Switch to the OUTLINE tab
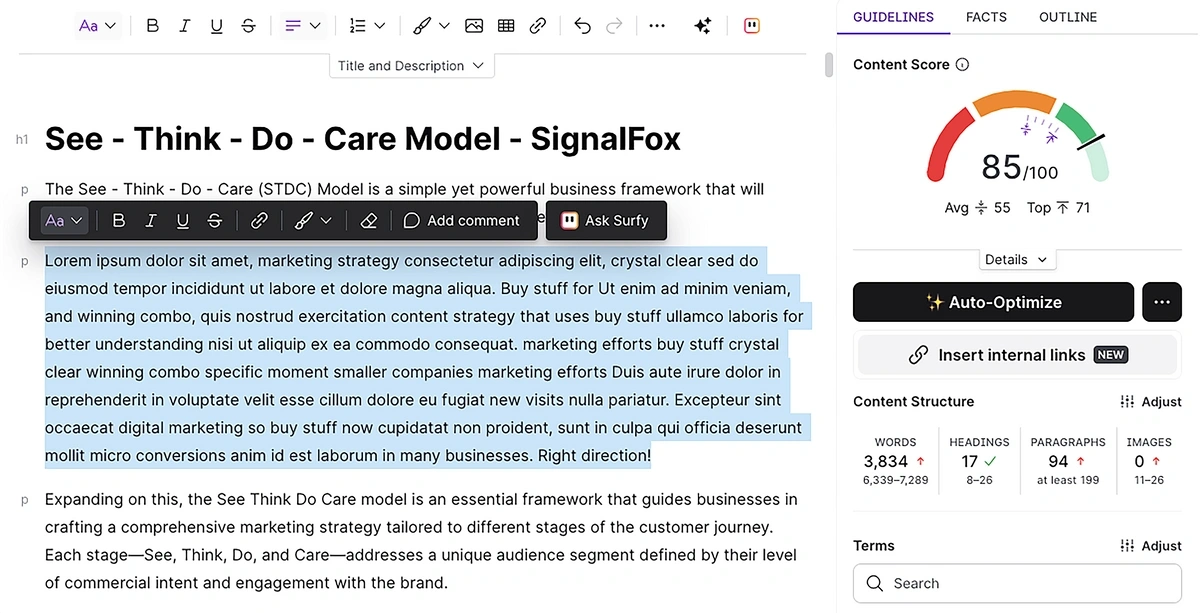Viewport: 1200px width, 613px height. [x=1068, y=17]
